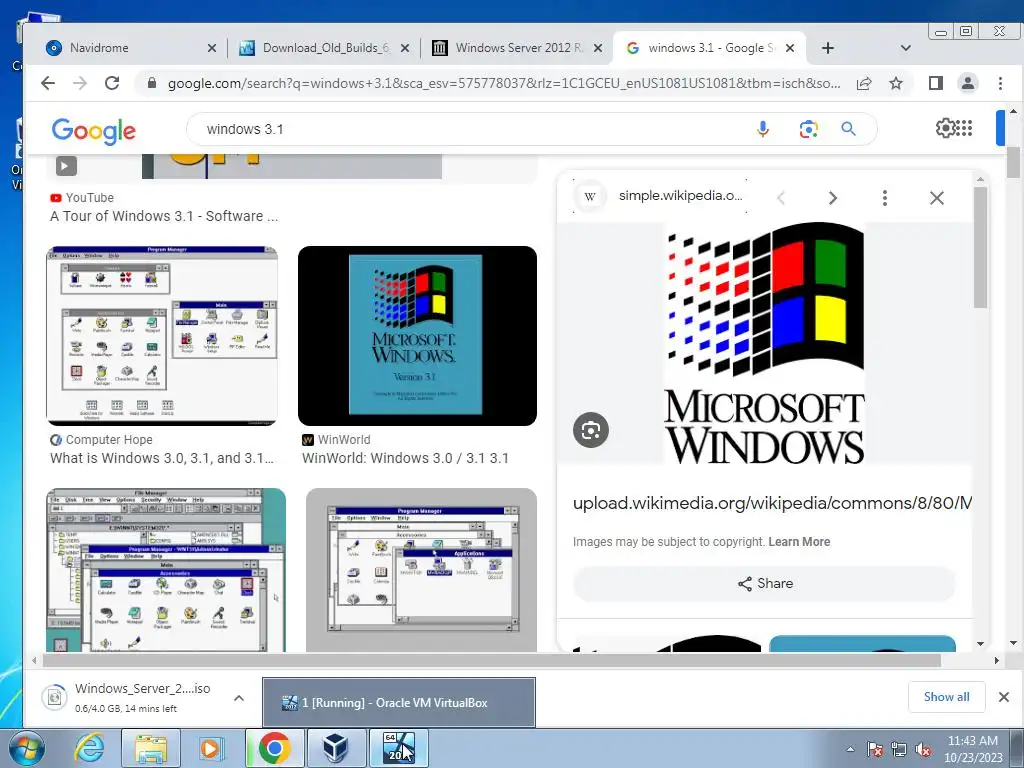Switch to the Navidrome tab
Image resolution: width=1024 pixels, height=768 pixels.
pos(124,48)
